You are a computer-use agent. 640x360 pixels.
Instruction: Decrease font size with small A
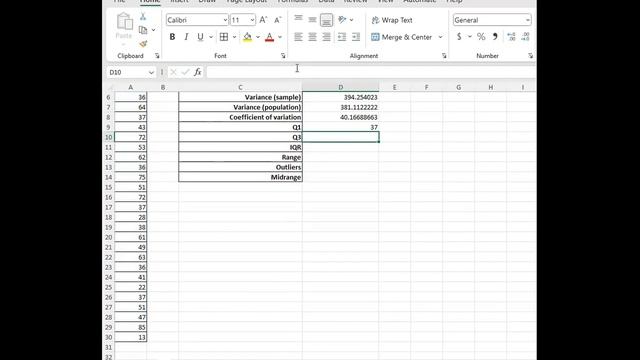click(278, 20)
